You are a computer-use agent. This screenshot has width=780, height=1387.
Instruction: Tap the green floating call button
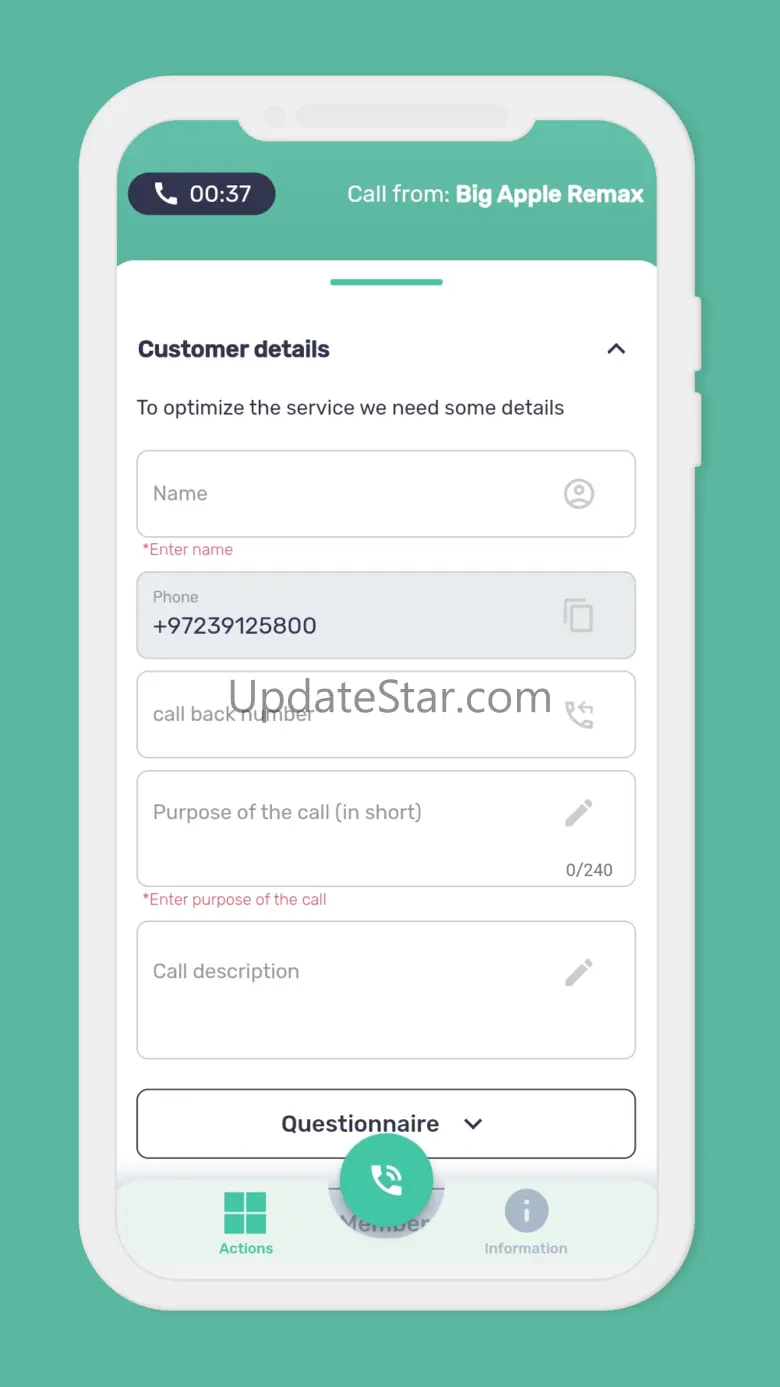click(386, 1180)
